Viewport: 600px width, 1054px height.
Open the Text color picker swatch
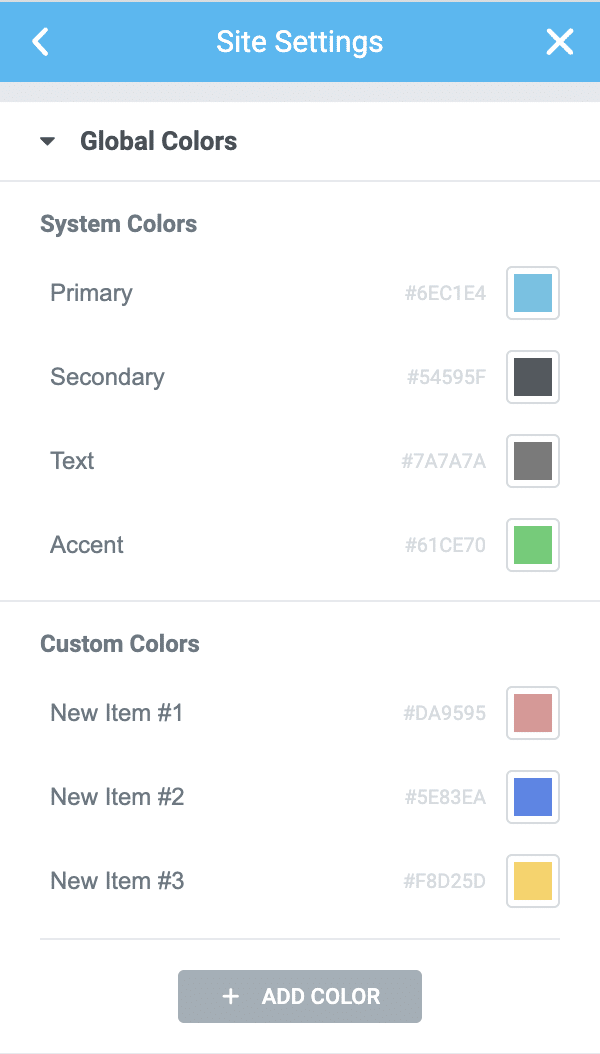(x=532, y=461)
